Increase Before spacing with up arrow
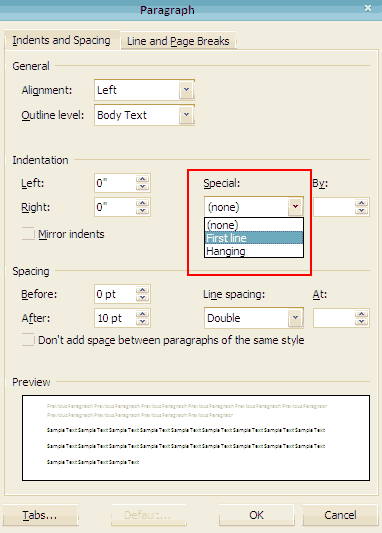Screen dimensions: 382x533 point(142,290)
